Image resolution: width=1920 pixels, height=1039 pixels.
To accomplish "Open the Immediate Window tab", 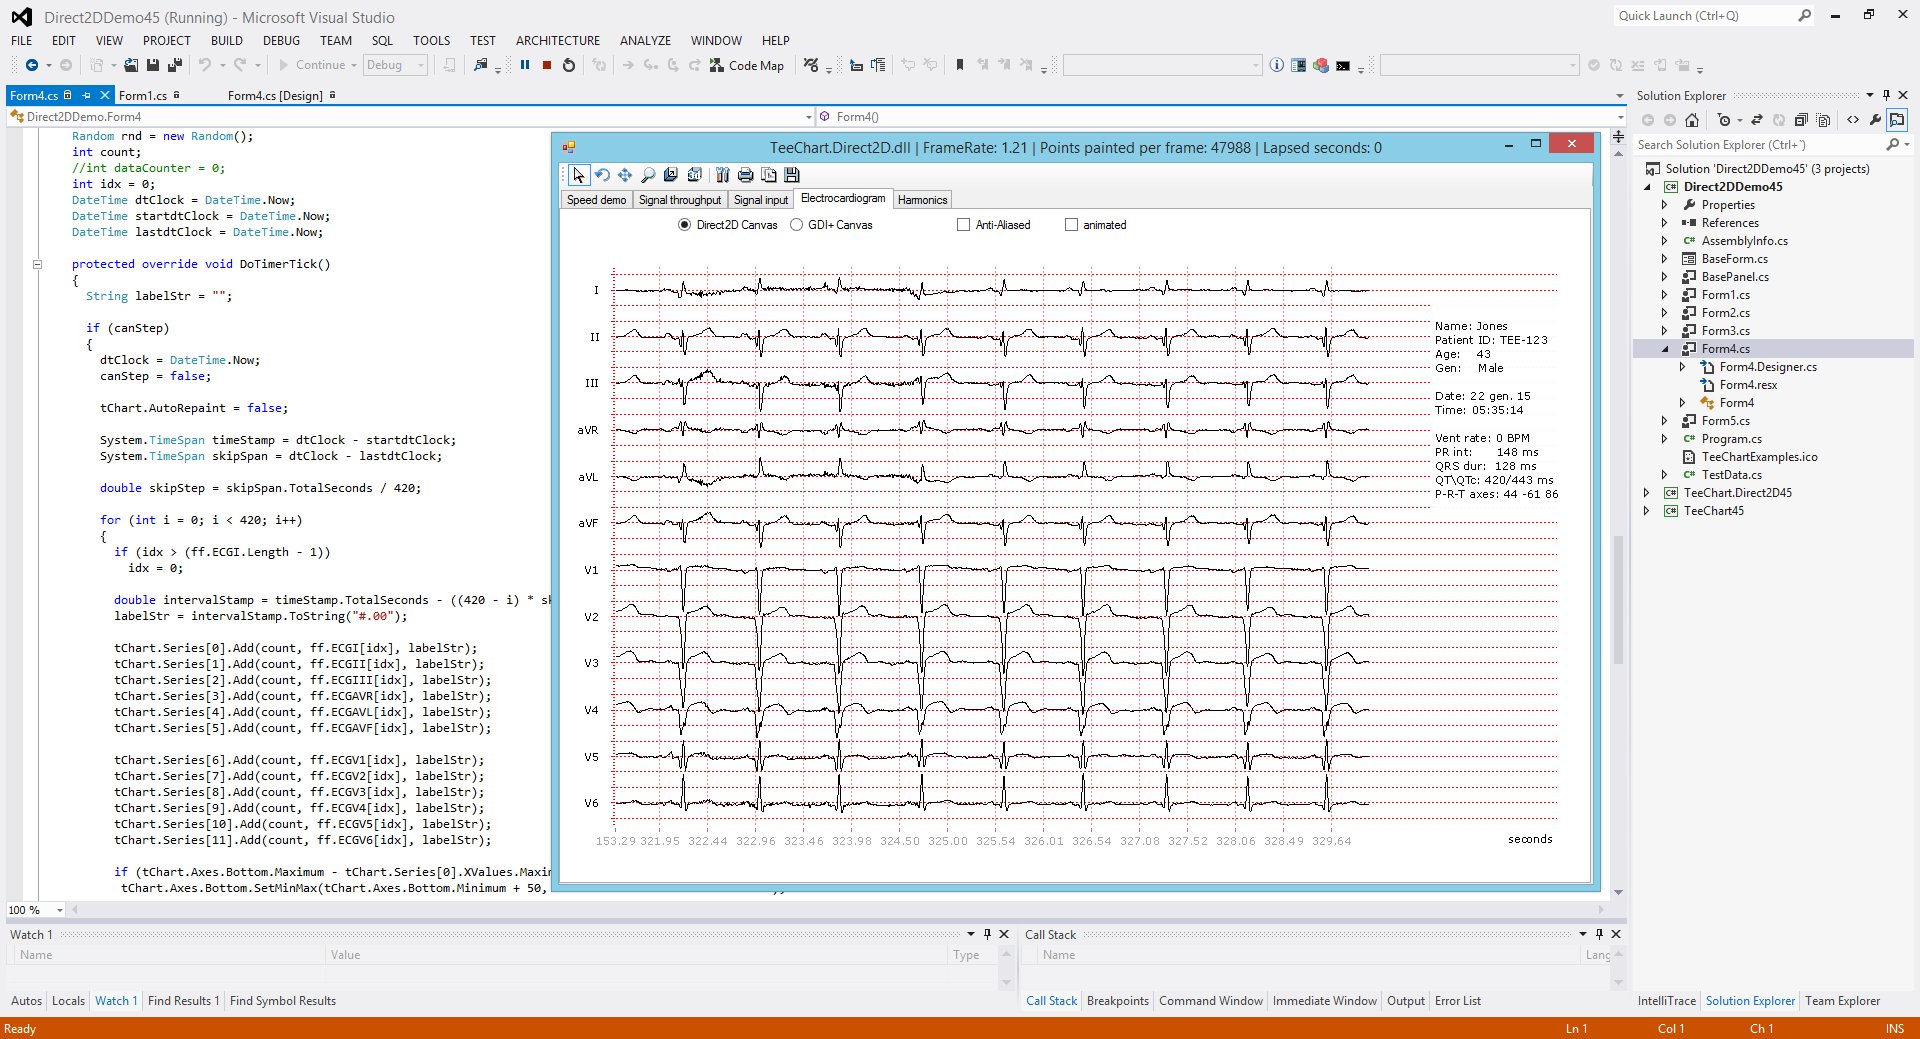I will 1325,1001.
